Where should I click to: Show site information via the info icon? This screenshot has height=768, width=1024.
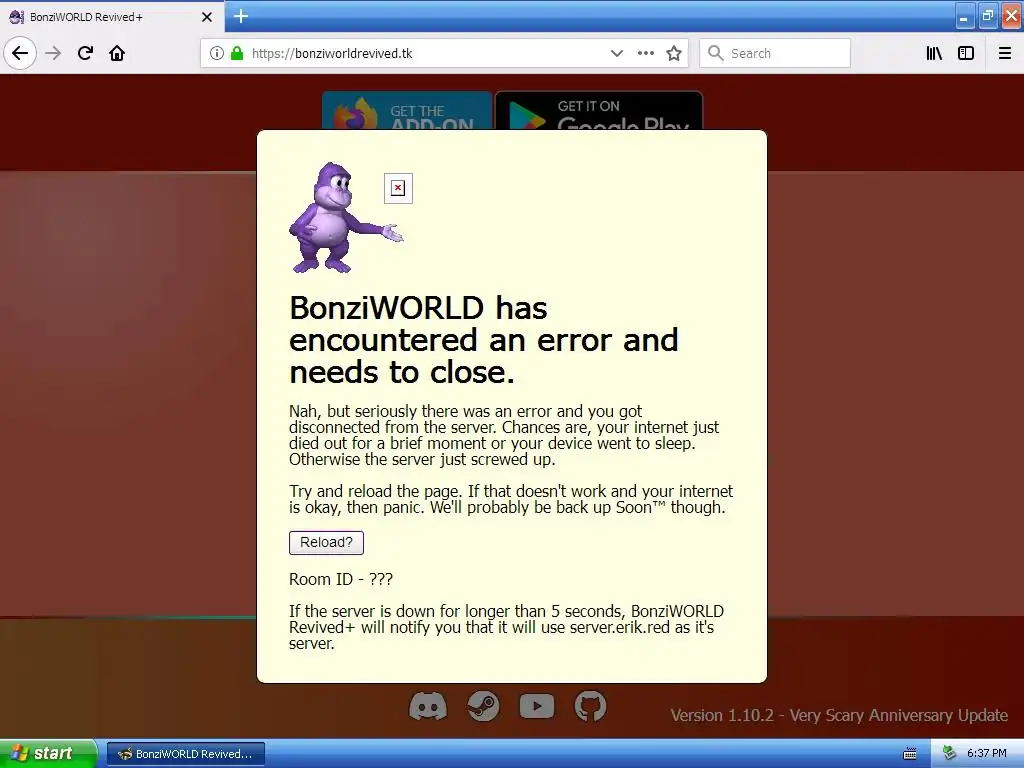point(216,53)
